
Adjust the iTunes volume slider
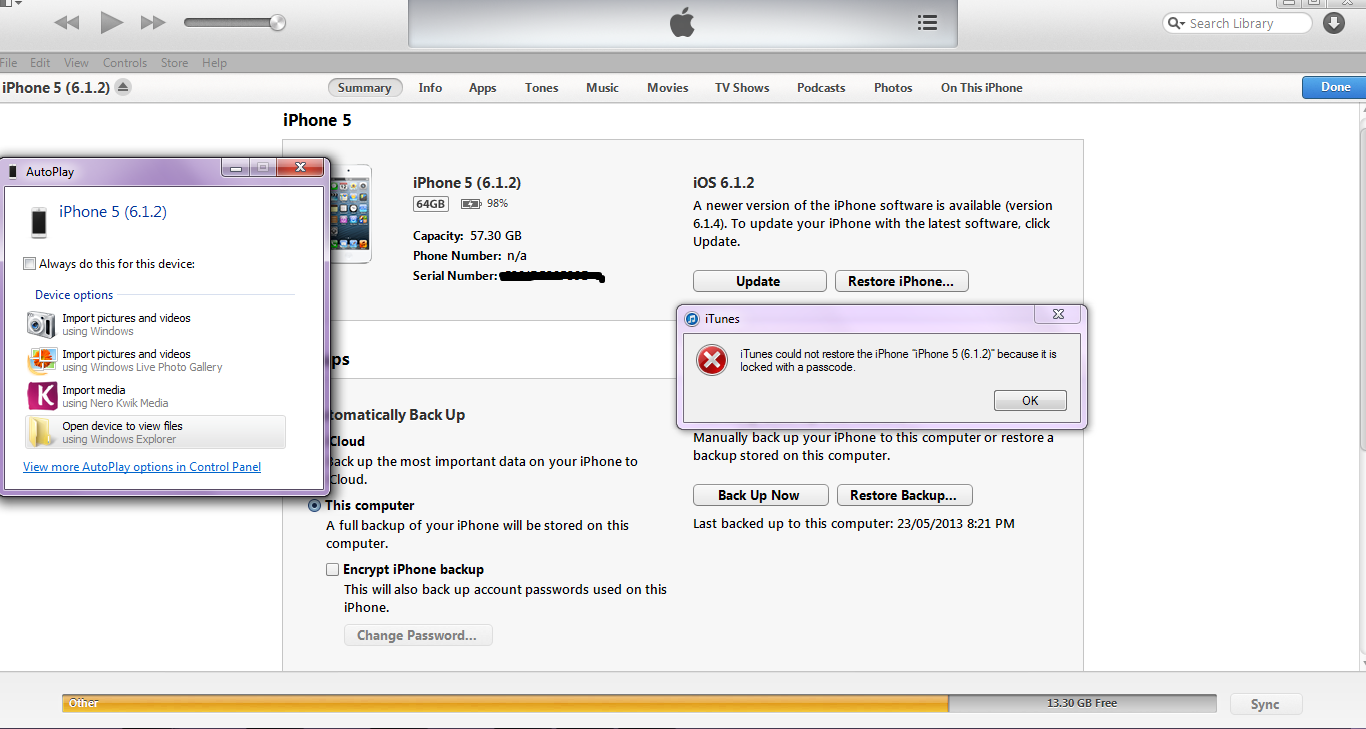pos(235,22)
